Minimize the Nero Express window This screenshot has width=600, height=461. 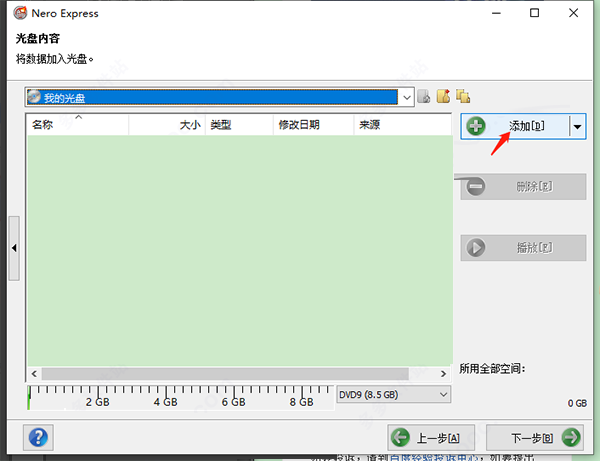[496, 13]
